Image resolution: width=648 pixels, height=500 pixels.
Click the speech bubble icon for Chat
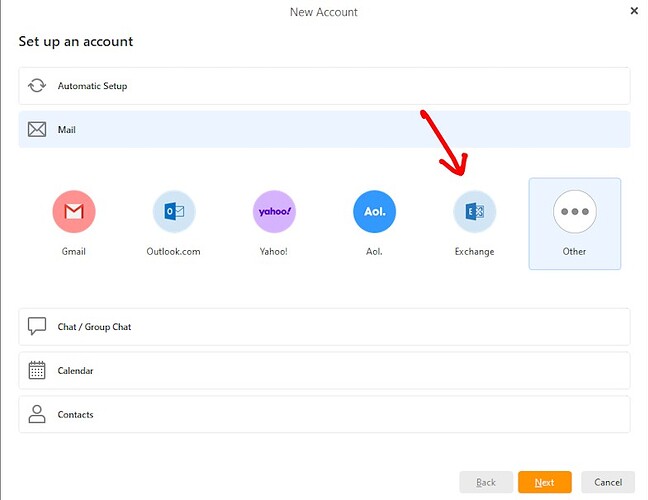pos(37,327)
